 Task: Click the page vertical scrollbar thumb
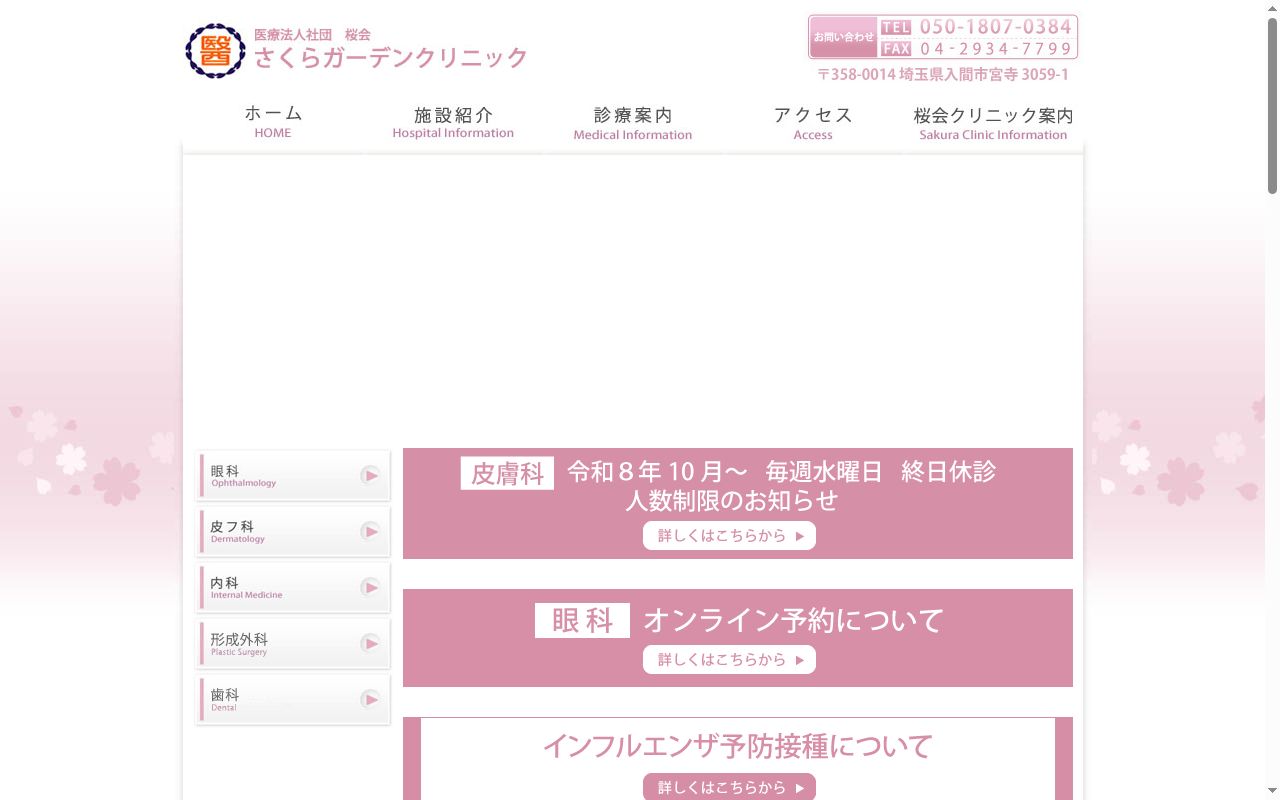click(x=1272, y=105)
